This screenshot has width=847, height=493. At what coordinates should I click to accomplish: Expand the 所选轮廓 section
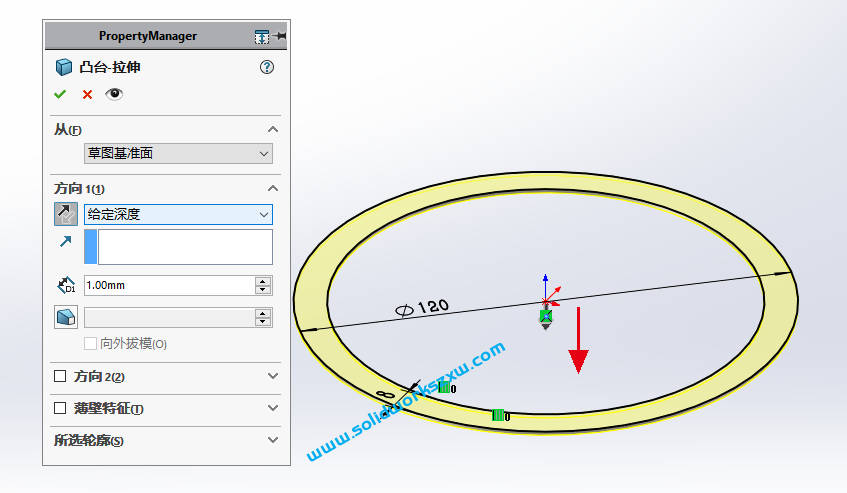tap(273, 440)
